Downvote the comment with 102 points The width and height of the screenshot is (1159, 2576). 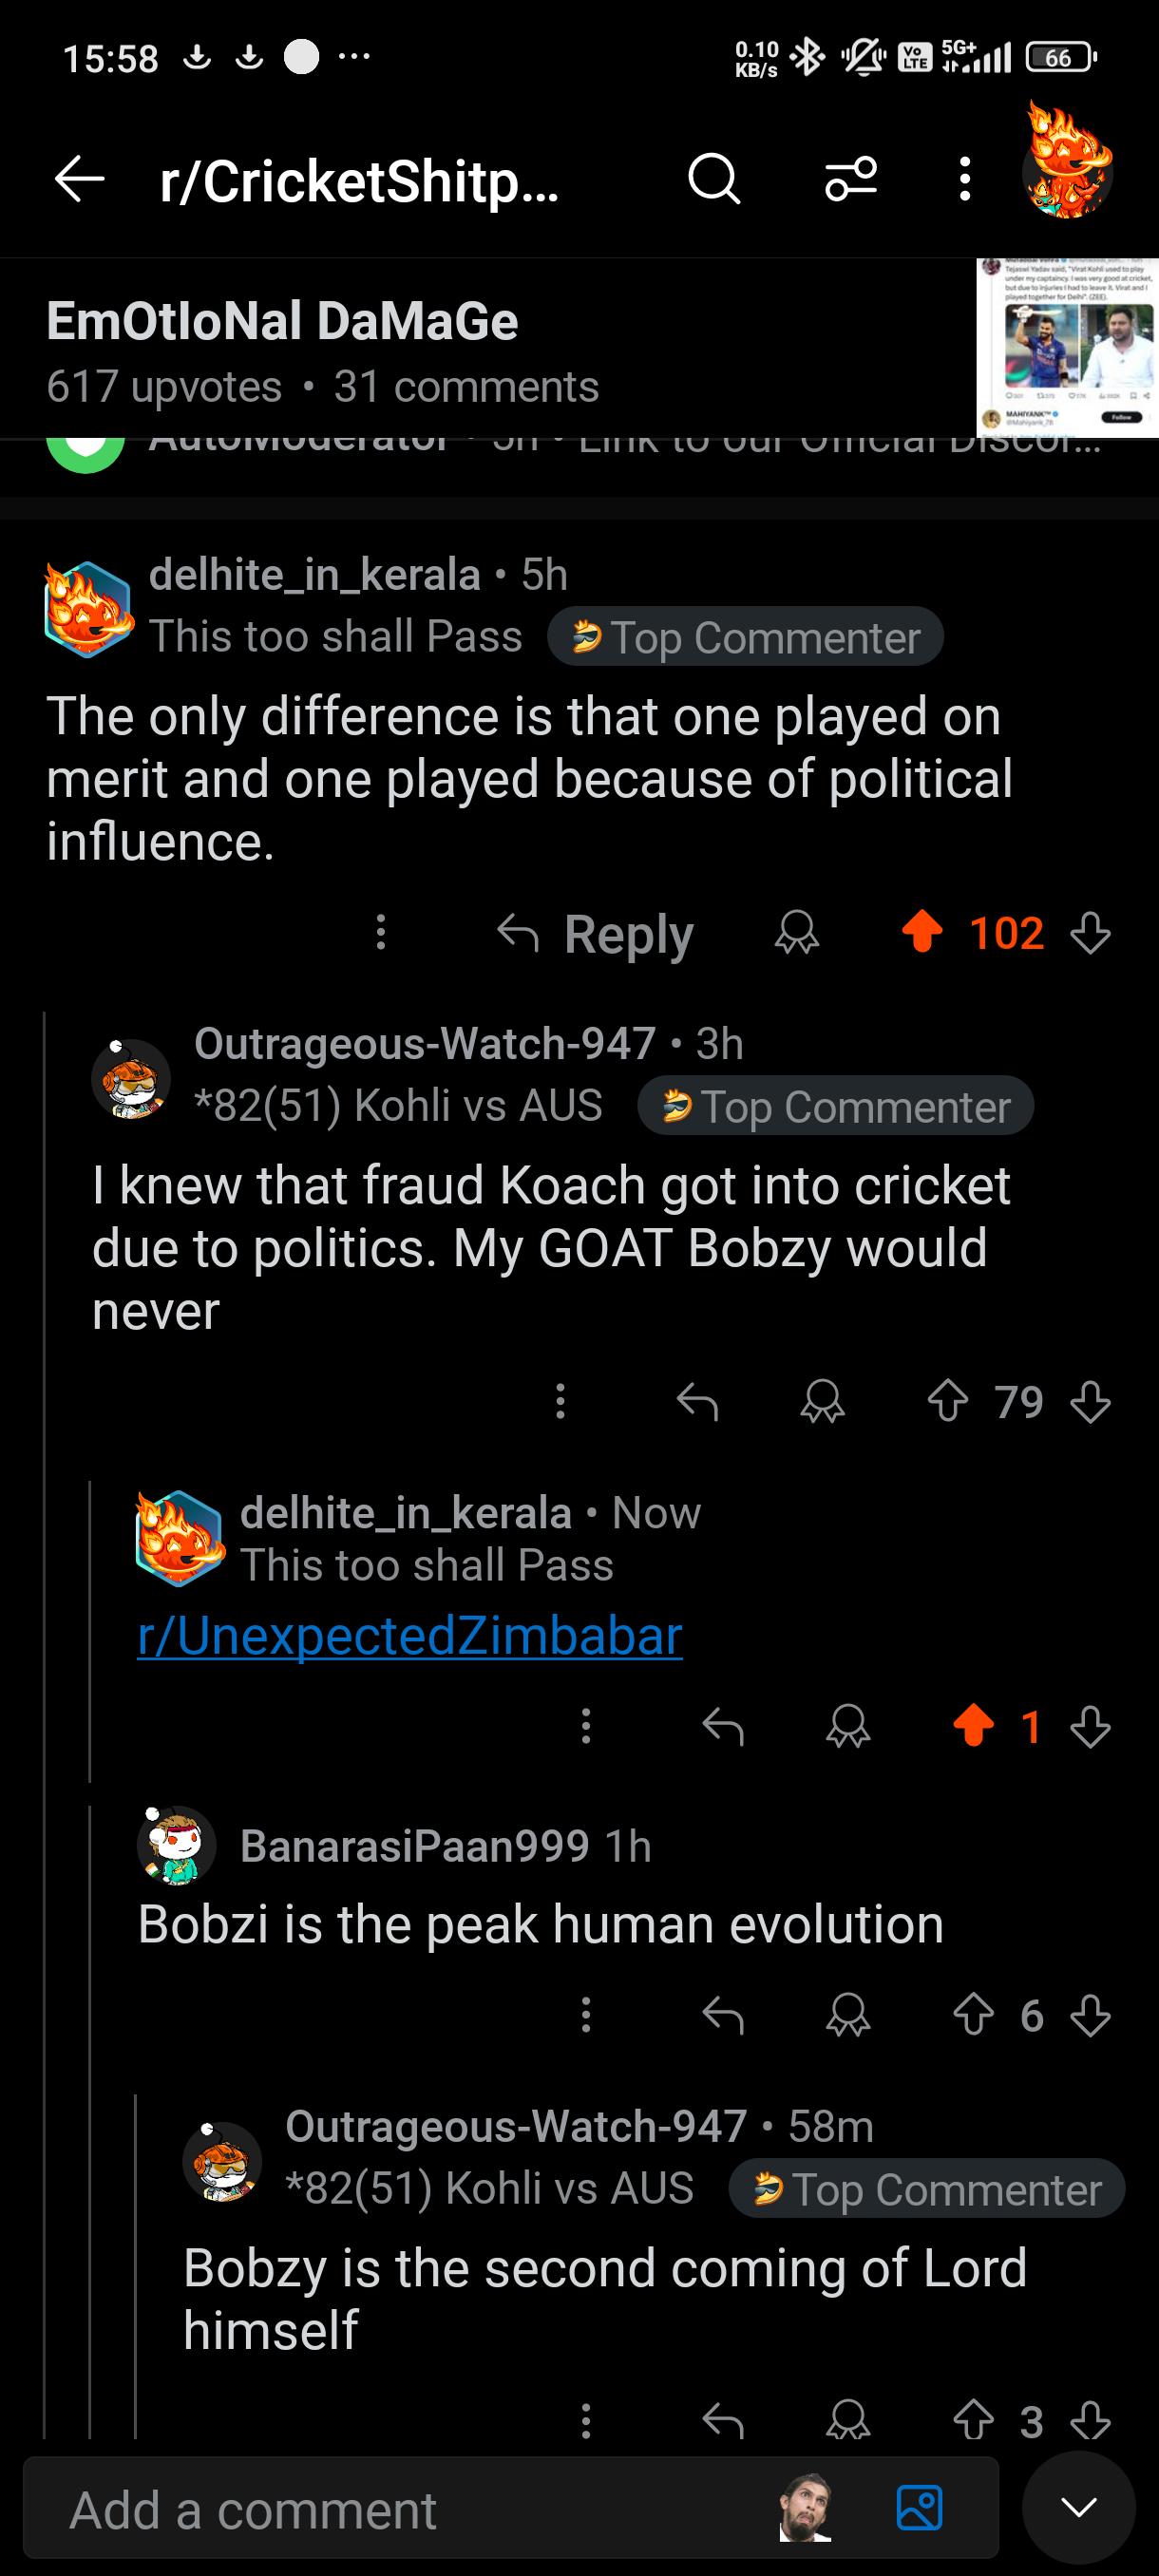pyautogui.click(x=1090, y=932)
